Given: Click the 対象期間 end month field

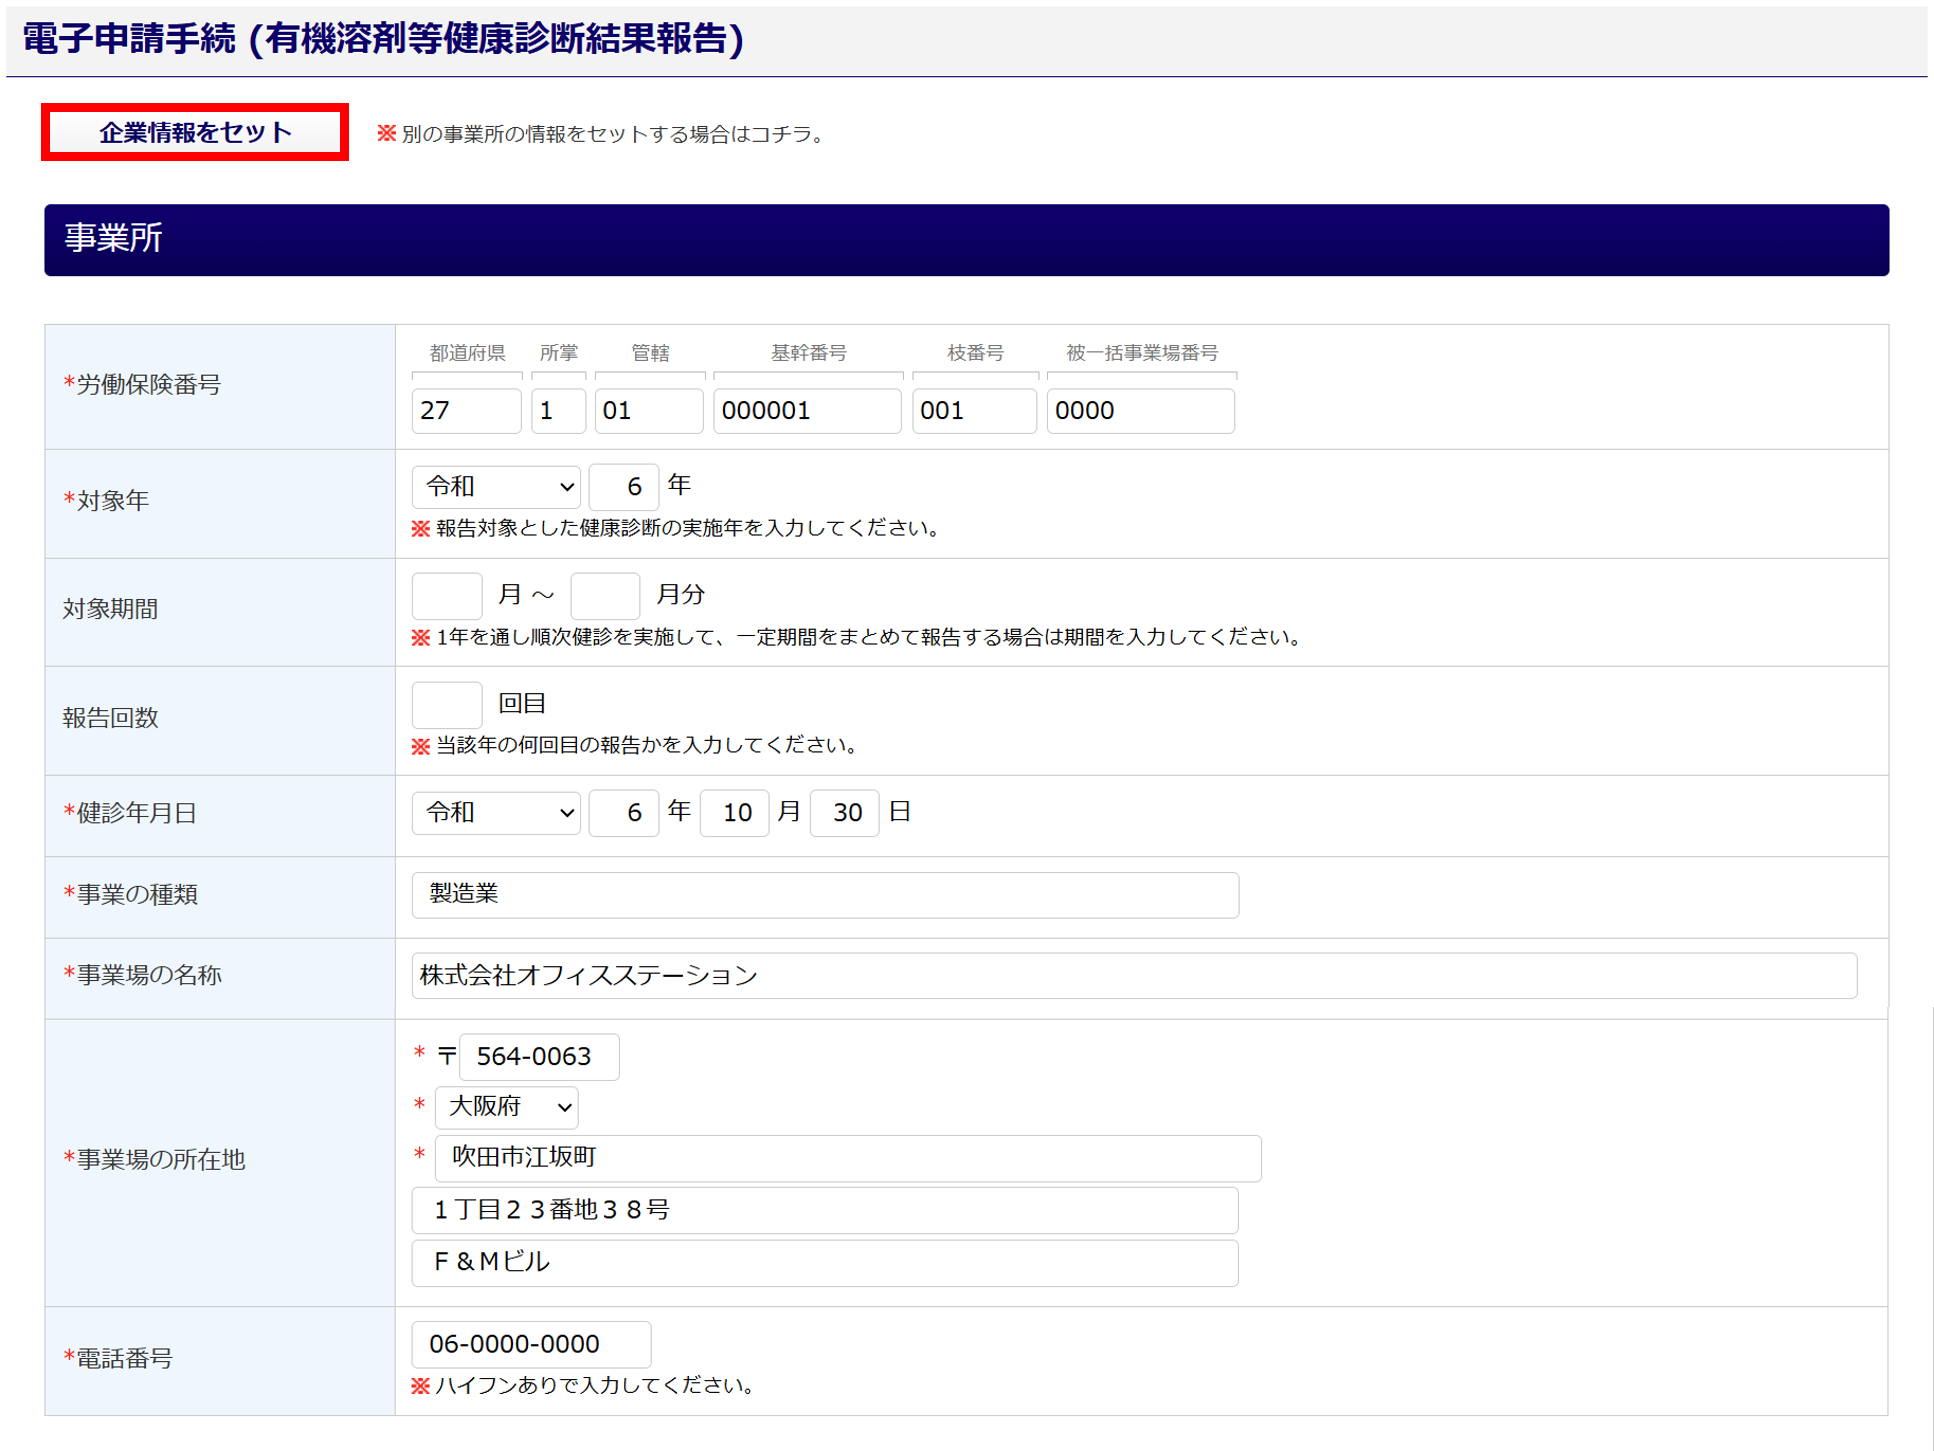Looking at the screenshot, I should click(x=605, y=596).
